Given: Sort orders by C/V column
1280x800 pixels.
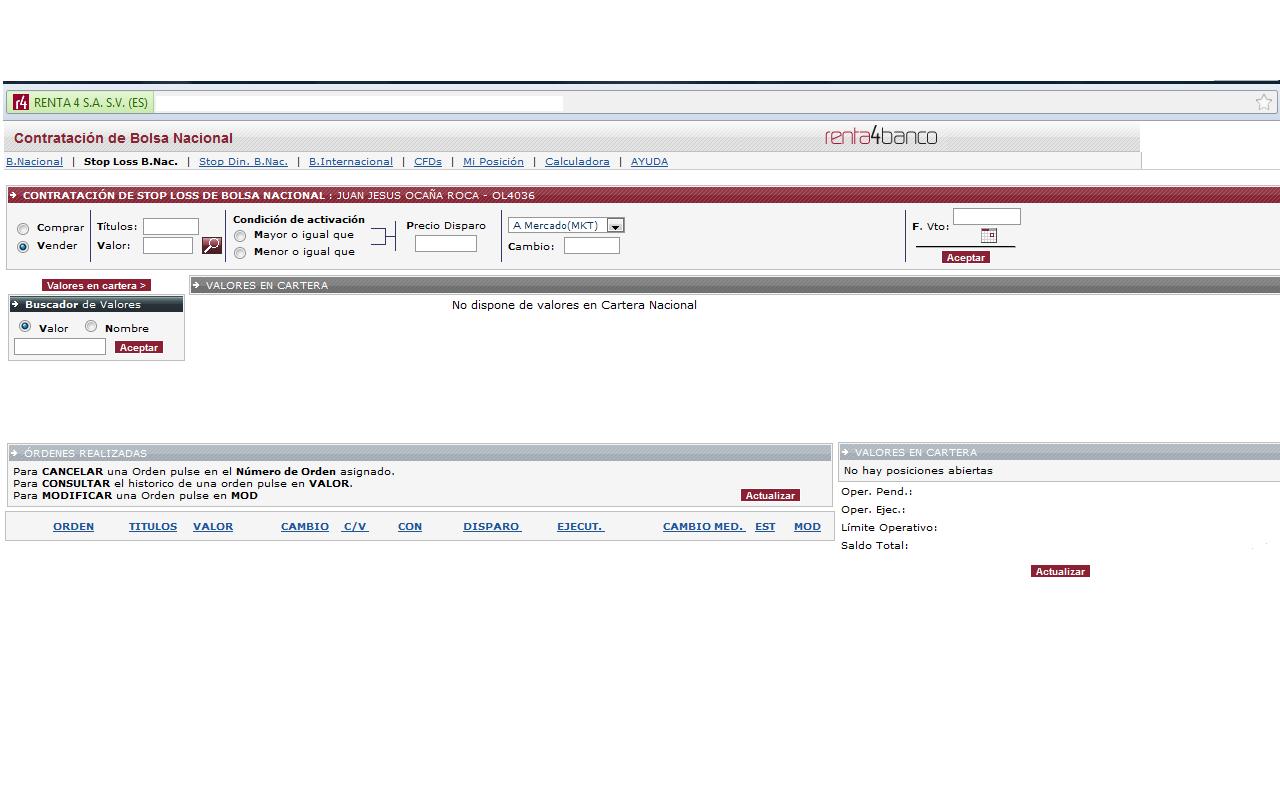Looking at the screenshot, I should click(x=355, y=526).
